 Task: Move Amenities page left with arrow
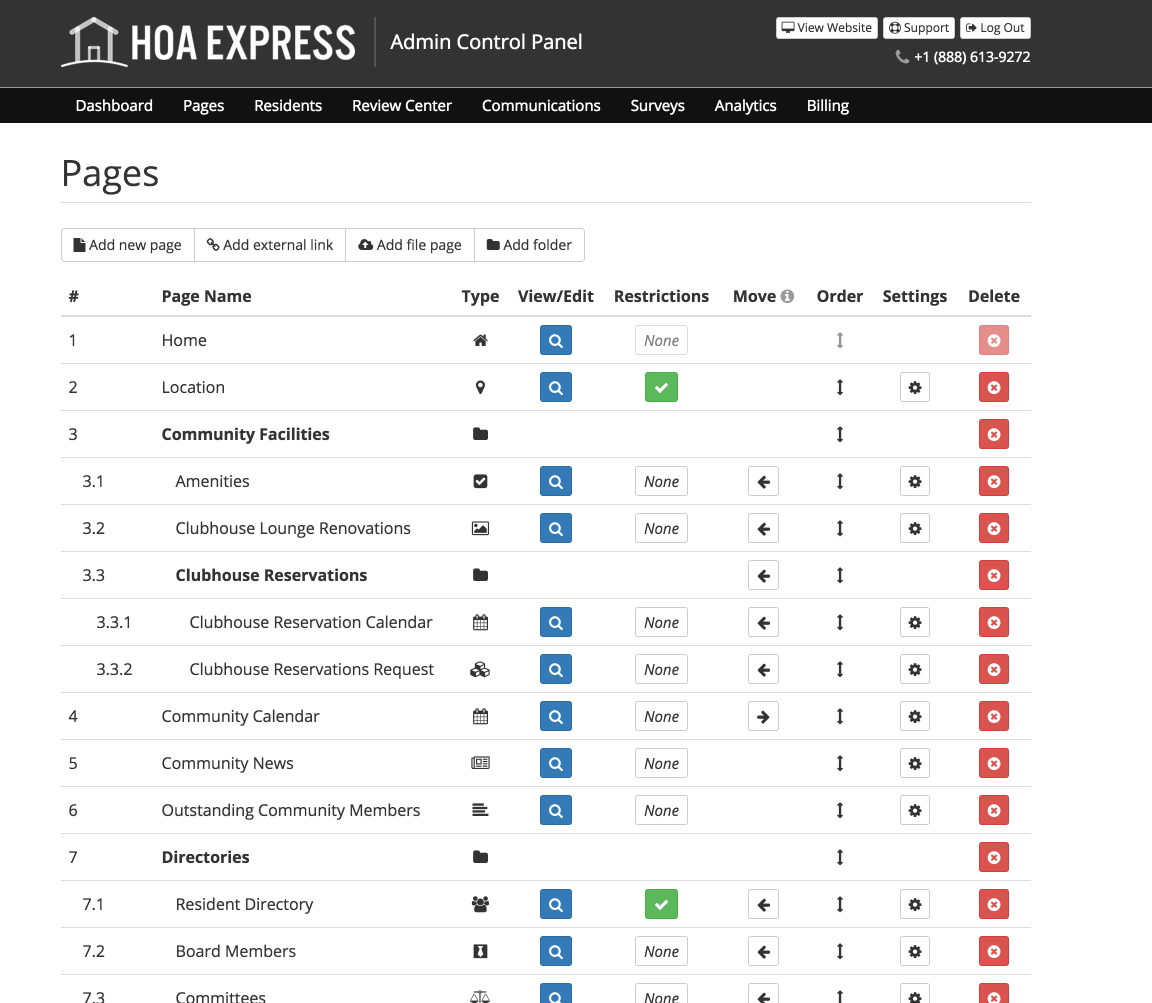click(x=763, y=481)
